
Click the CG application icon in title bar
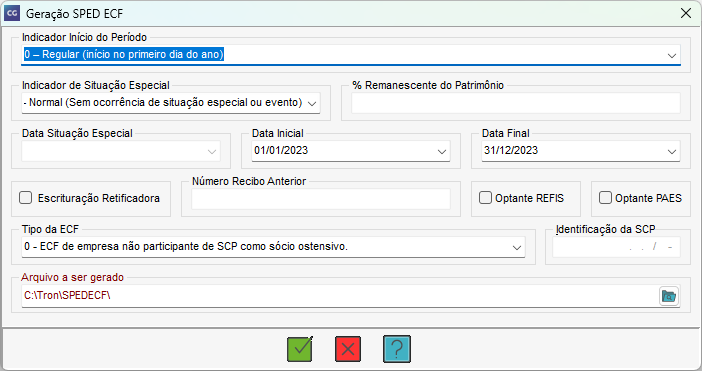coord(12,13)
